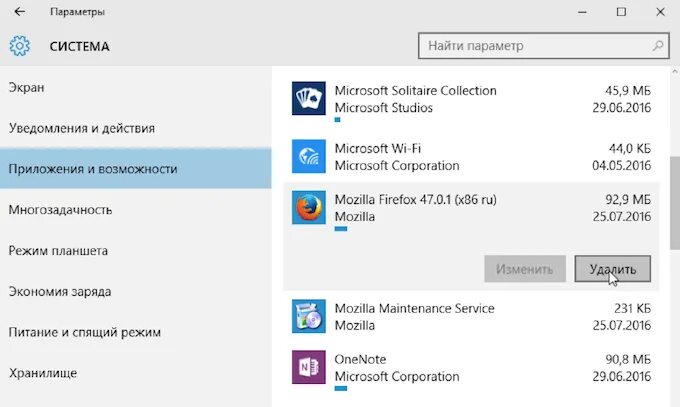Open the Хранилище section
Screen dimensions: 680x407
pyautogui.click(x=43, y=373)
